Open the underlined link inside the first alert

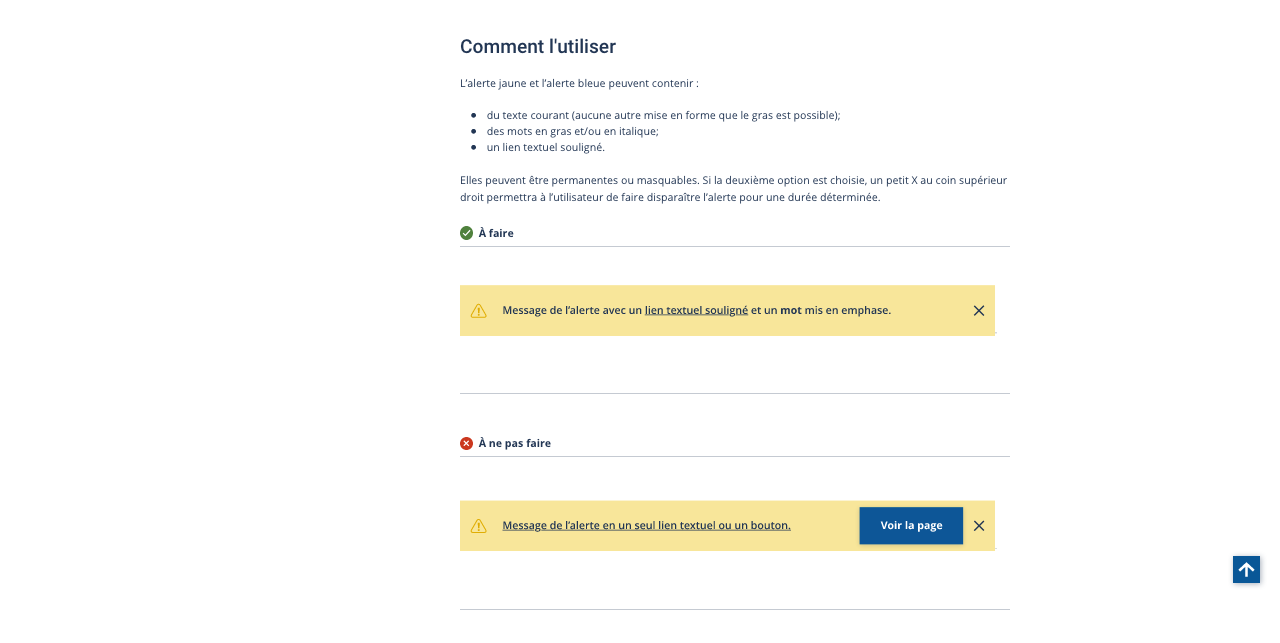(x=696, y=311)
